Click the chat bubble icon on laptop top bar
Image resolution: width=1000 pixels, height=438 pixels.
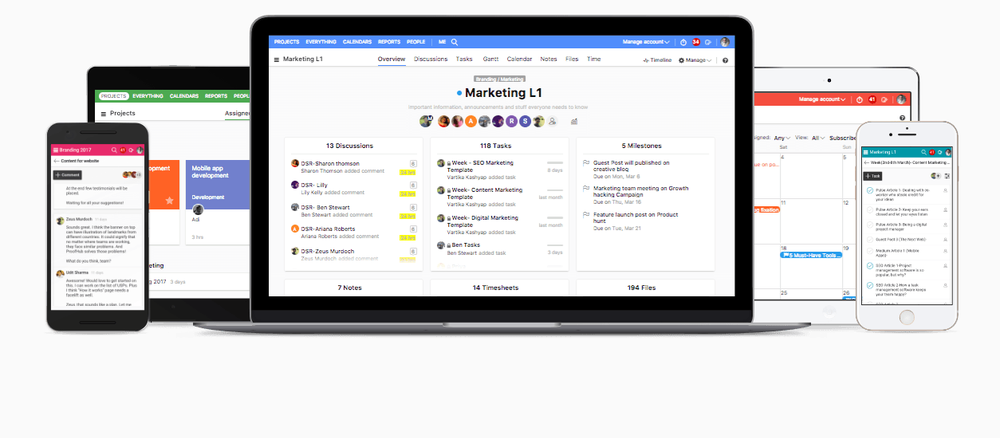click(x=708, y=43)
